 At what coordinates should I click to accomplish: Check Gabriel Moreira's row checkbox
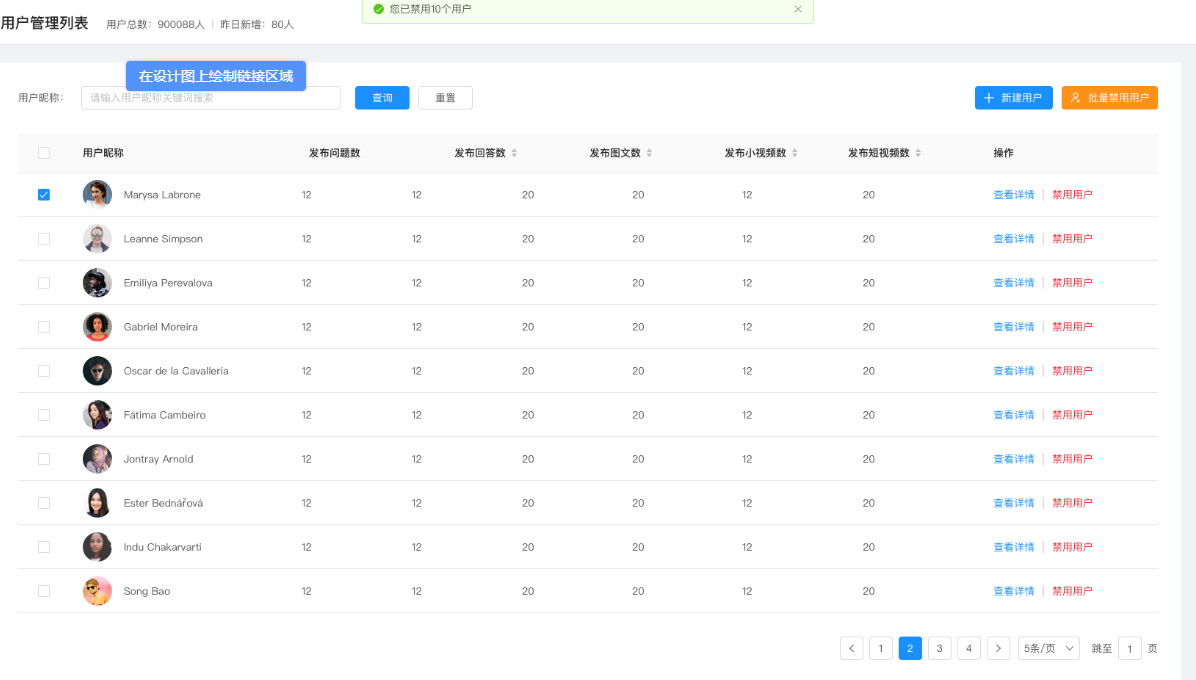point(44,327)
